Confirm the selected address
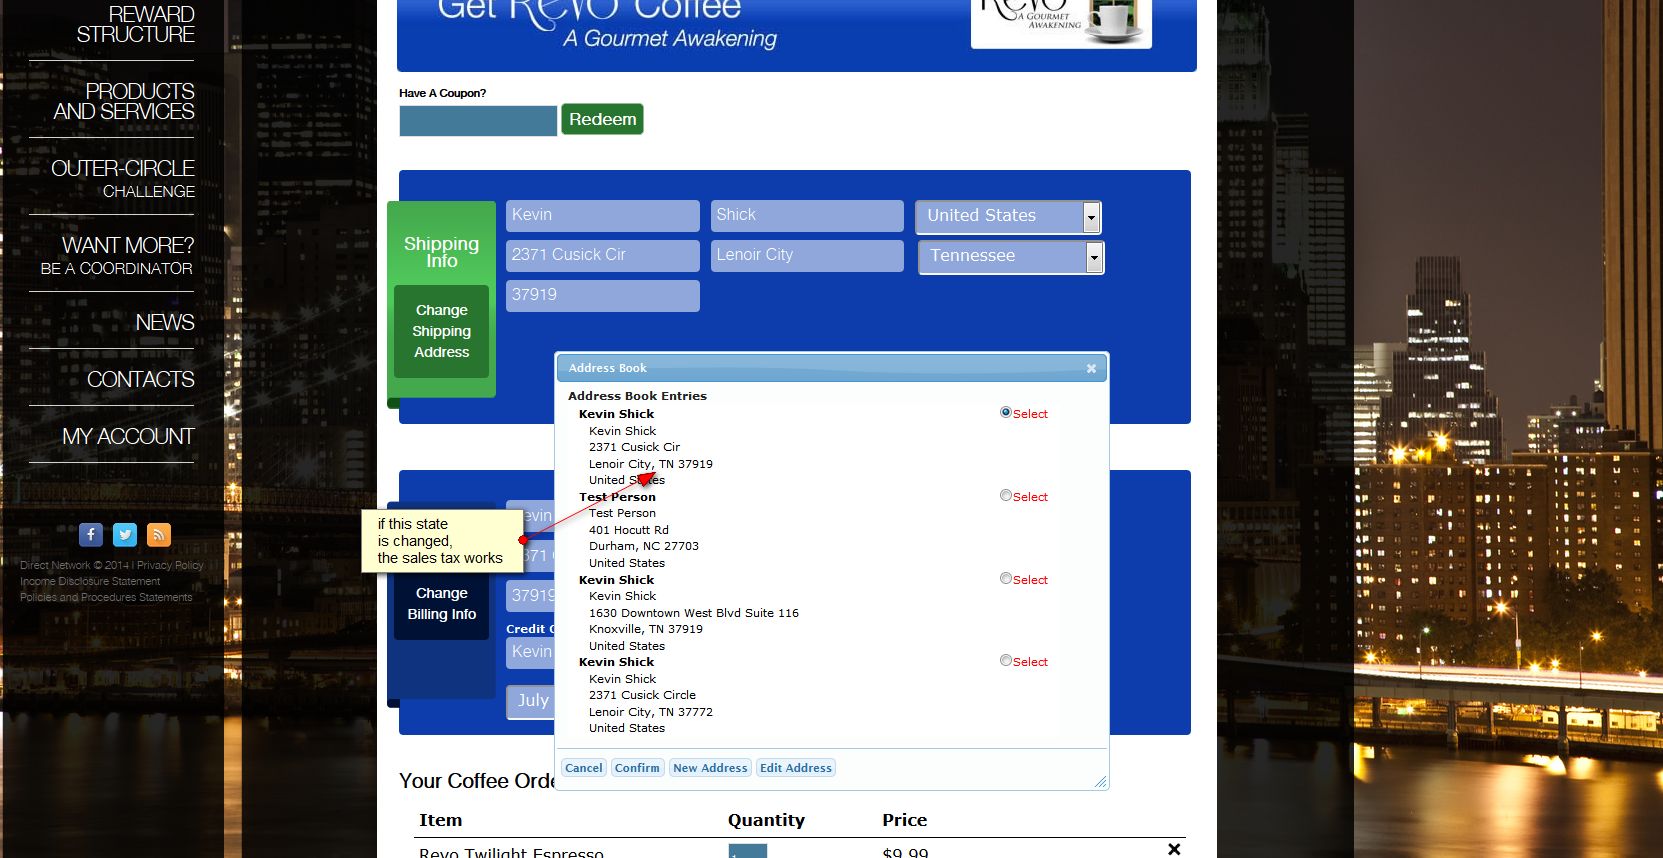Viewport: 1663px width, 858px height. pyautogui.click(x=637, y=768)
